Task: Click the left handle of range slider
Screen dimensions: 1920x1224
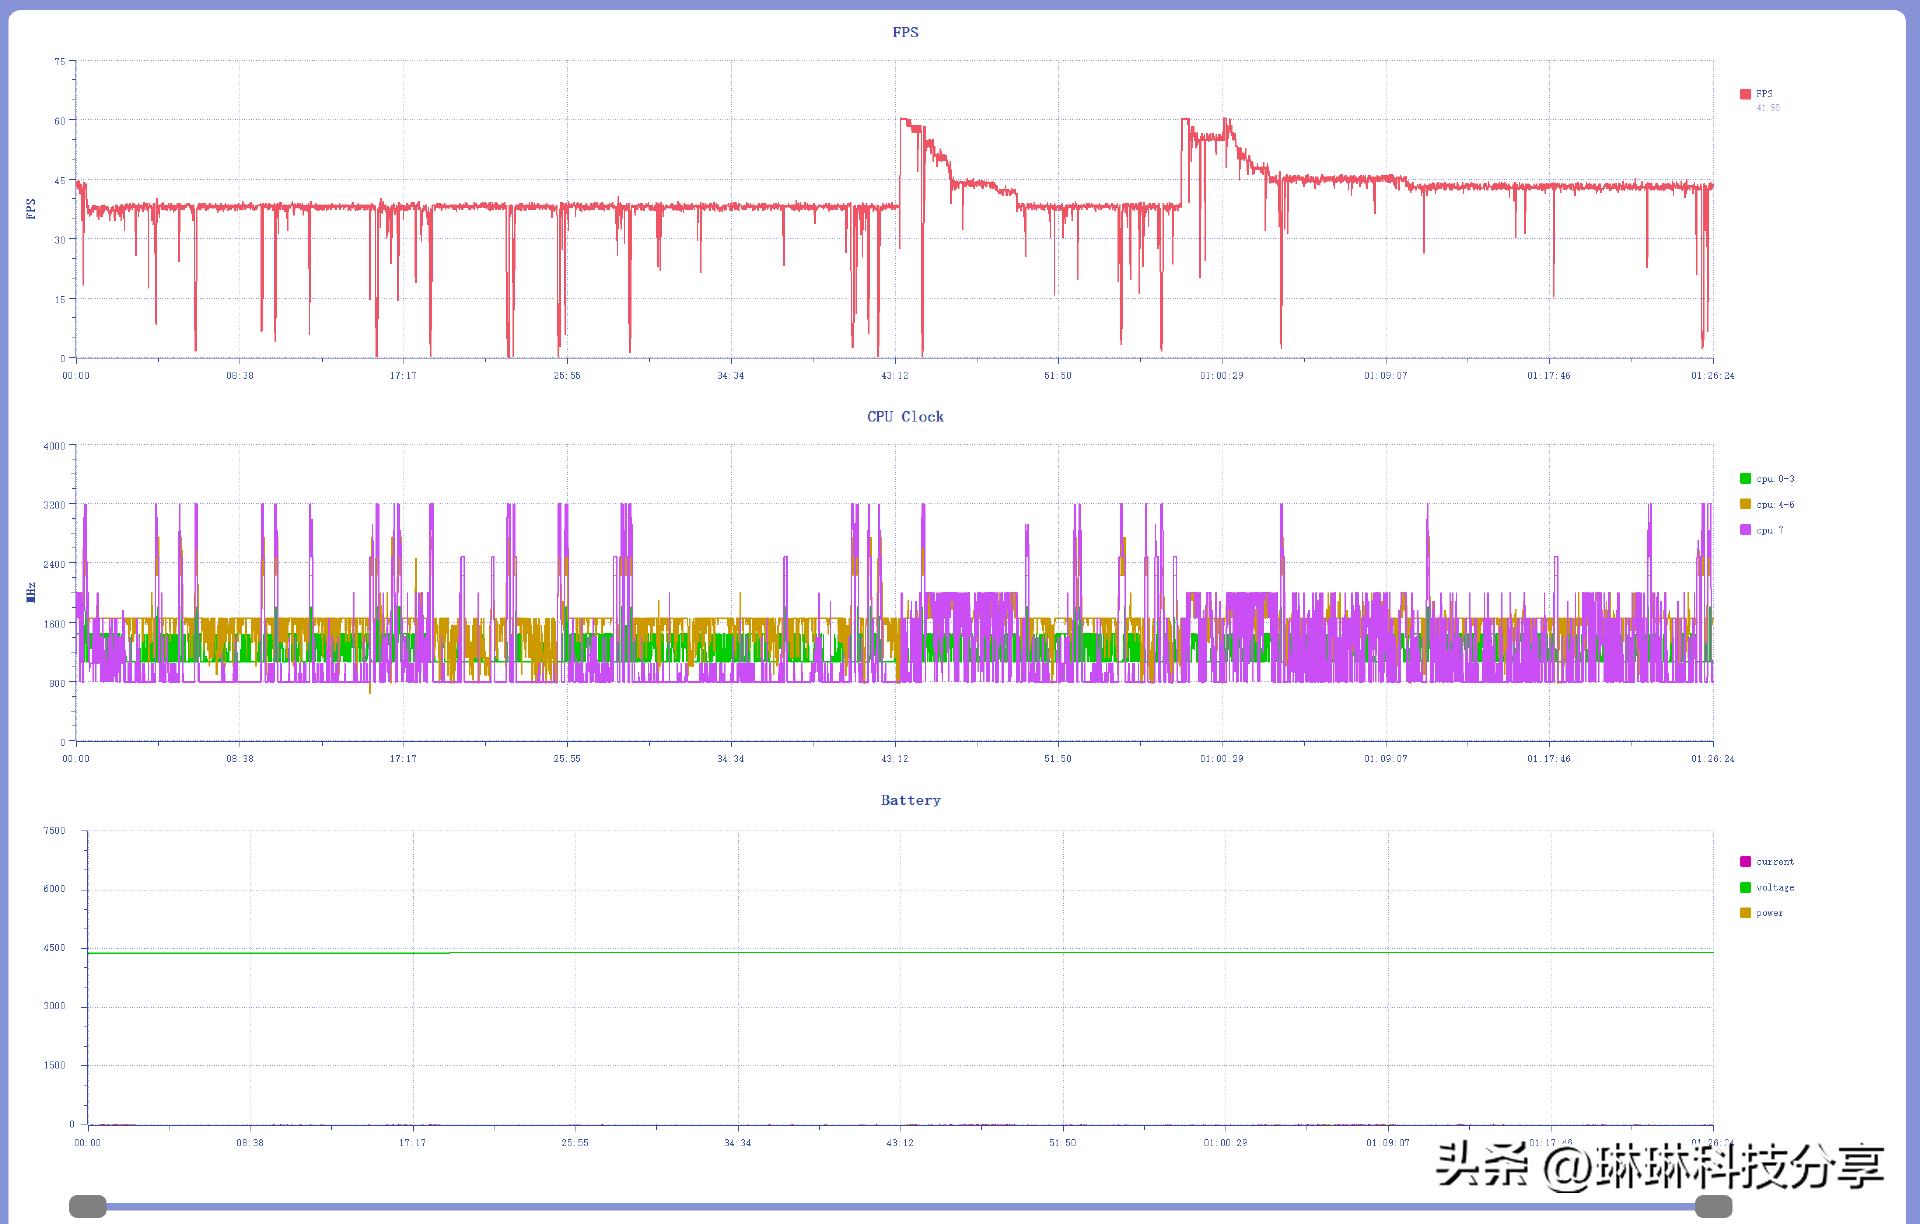Action: [88, 1206]
